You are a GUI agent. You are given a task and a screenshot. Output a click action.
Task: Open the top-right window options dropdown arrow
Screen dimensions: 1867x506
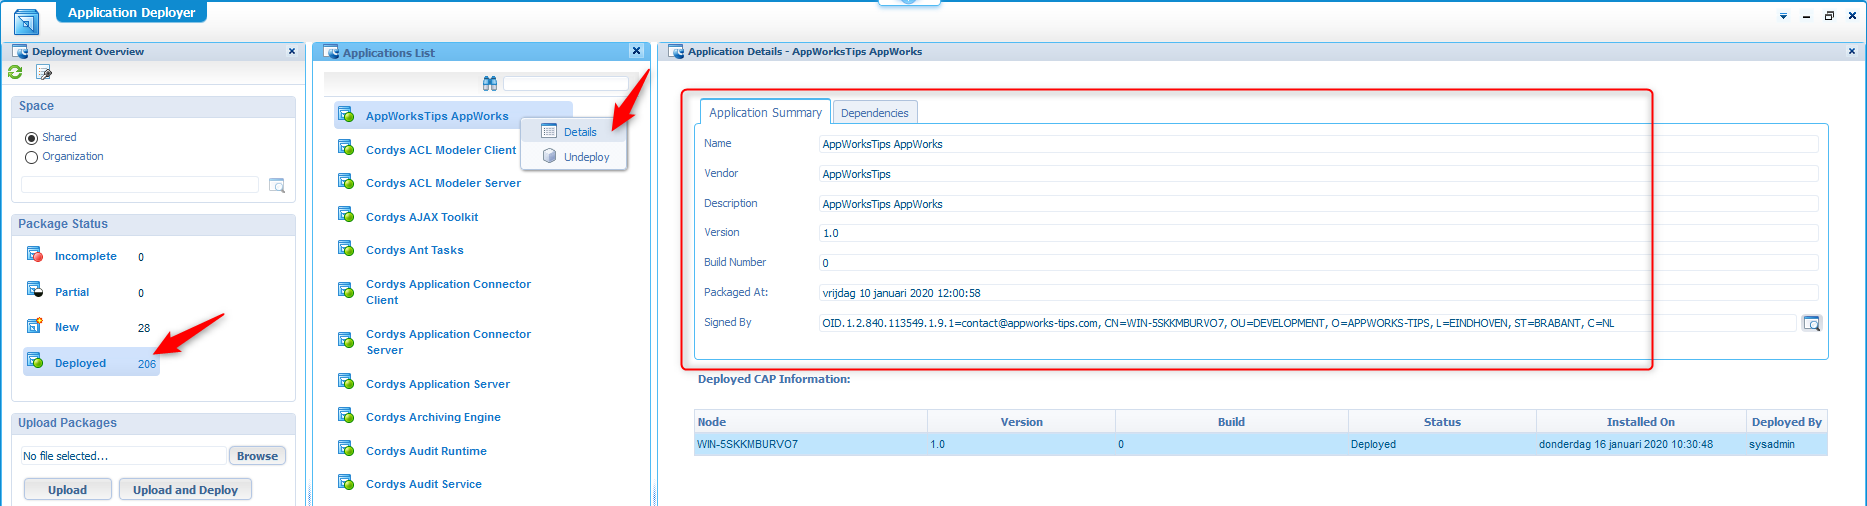click(1783, 16)
